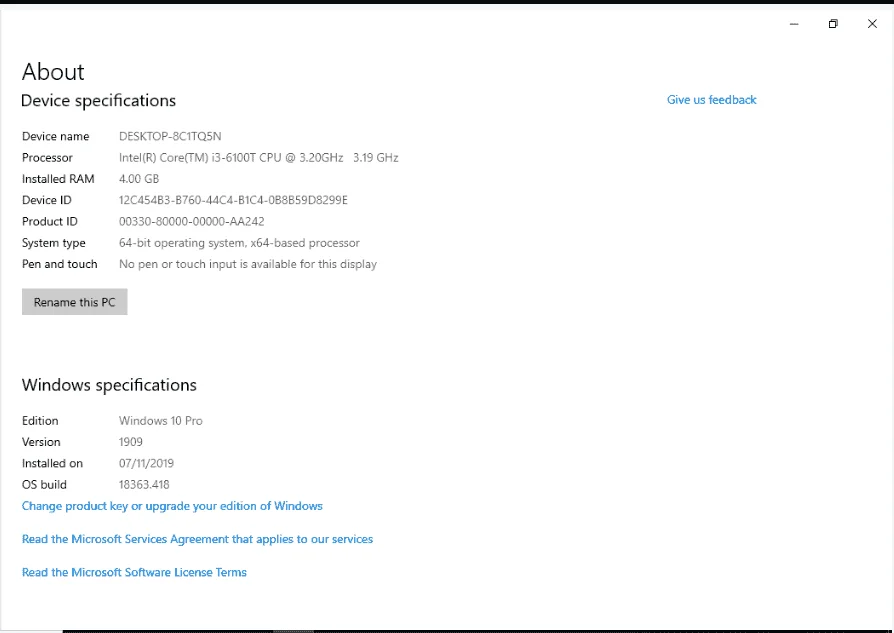The width and height of the screenshot is (894, 633).
Task: Open Change product key or upgrade edition link
Action: (x=172, y=506)
